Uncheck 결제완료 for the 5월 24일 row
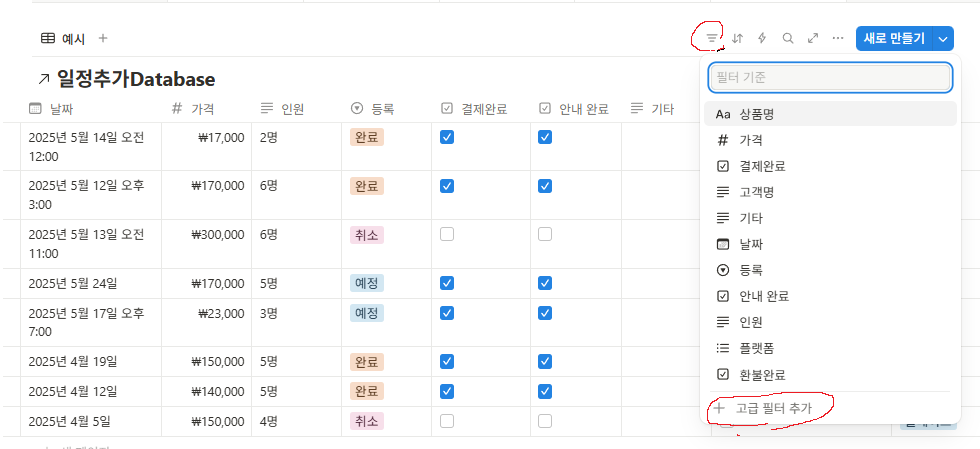 click(446, 283)
